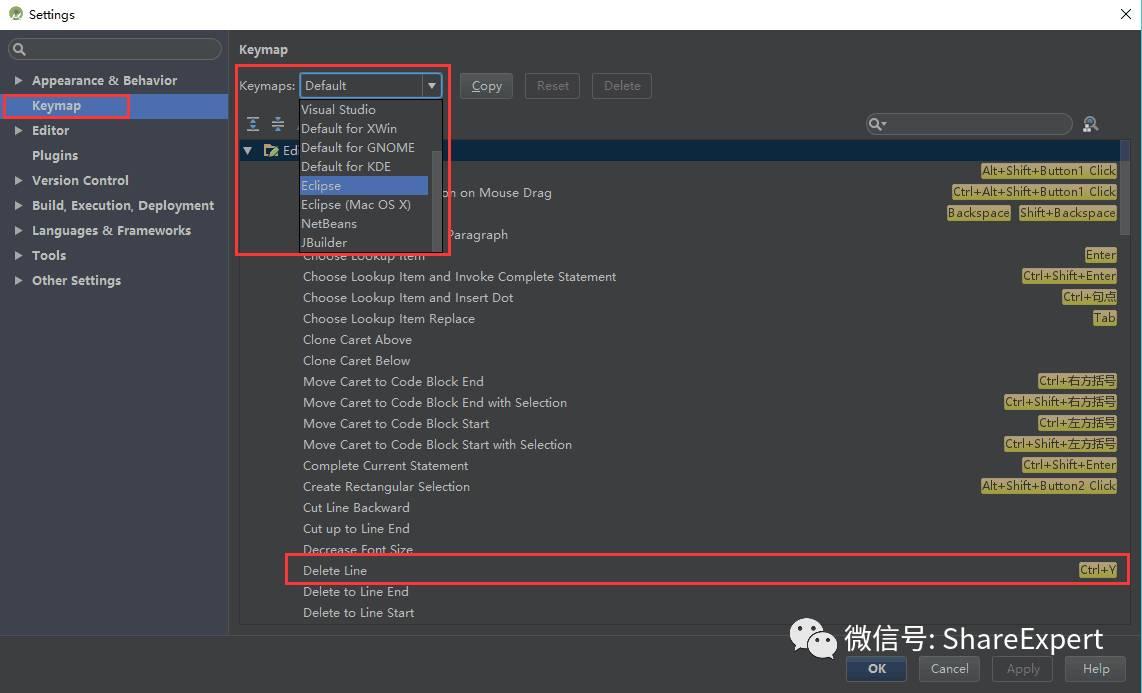Select Delete to Line Start action

[358, 613]
